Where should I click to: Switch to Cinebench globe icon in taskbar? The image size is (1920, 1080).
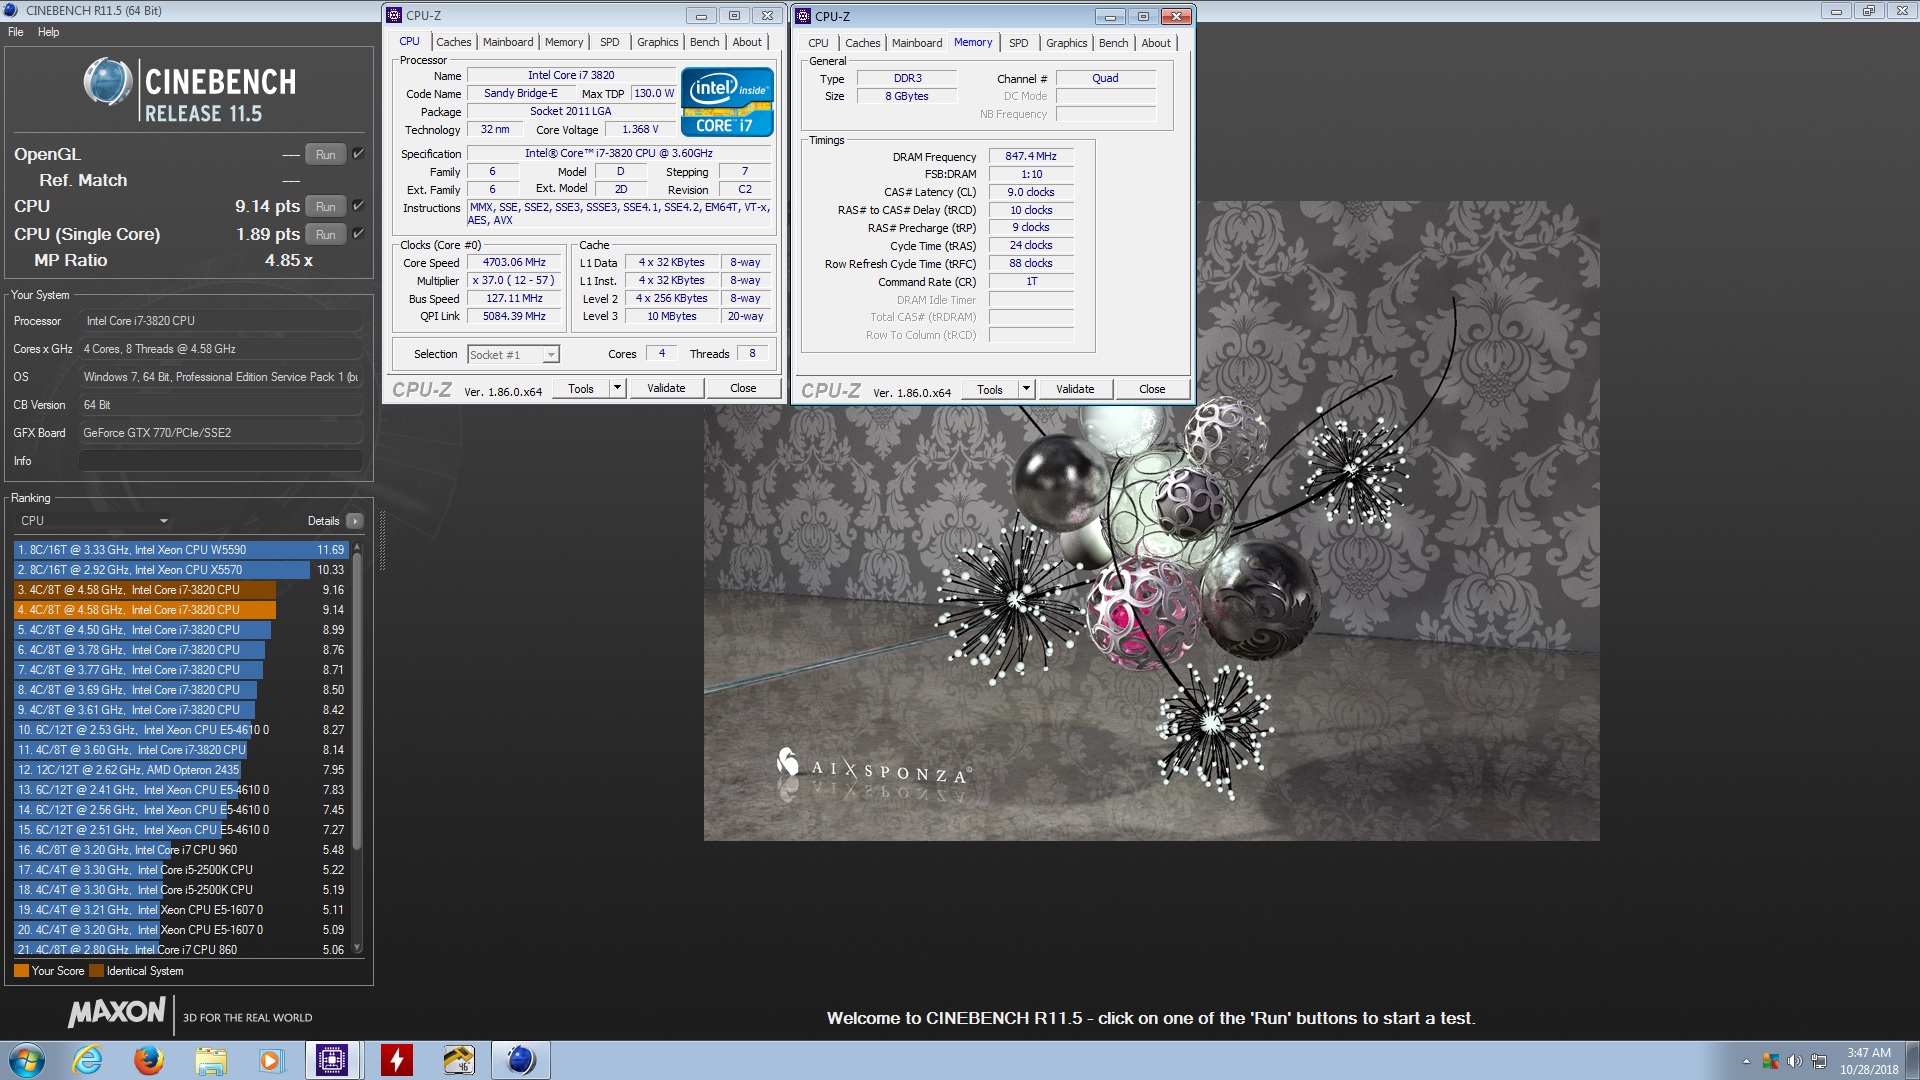click(x=521, y=1060)
